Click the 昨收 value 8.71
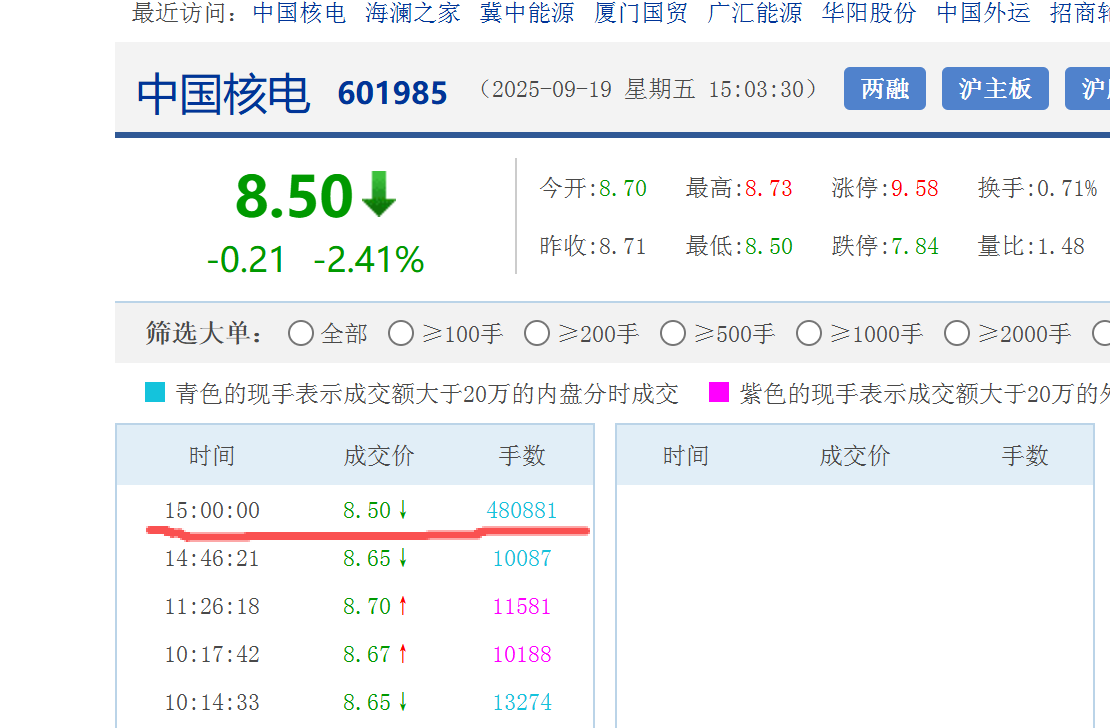The width and height of the screenshot is (1110, 728). pos(623,246)
